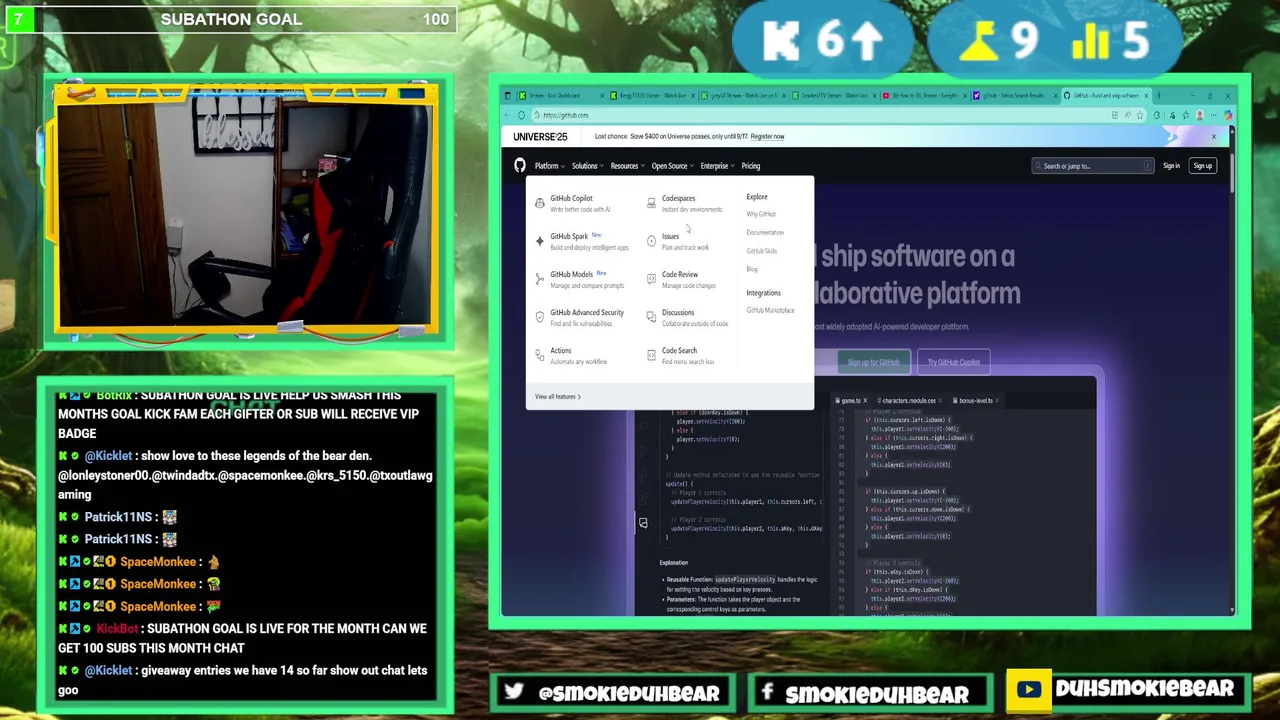Click the GitHub Spark sparkle icon
Screen dimensions: 1280x720
click(540, 241)
